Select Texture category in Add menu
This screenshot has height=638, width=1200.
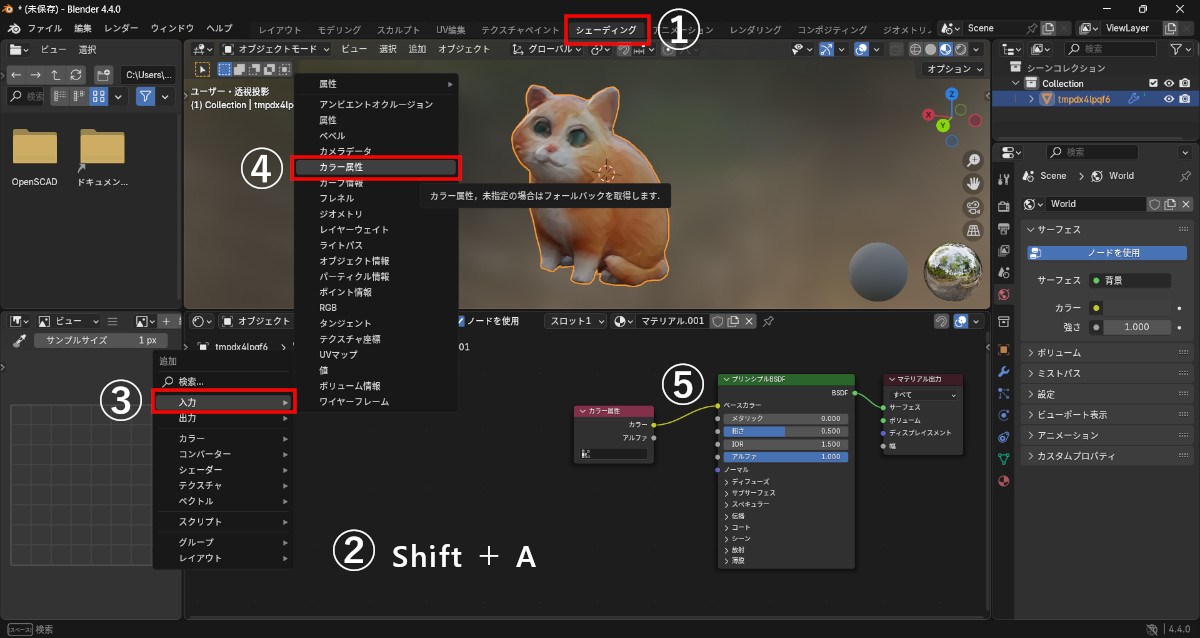223,485
